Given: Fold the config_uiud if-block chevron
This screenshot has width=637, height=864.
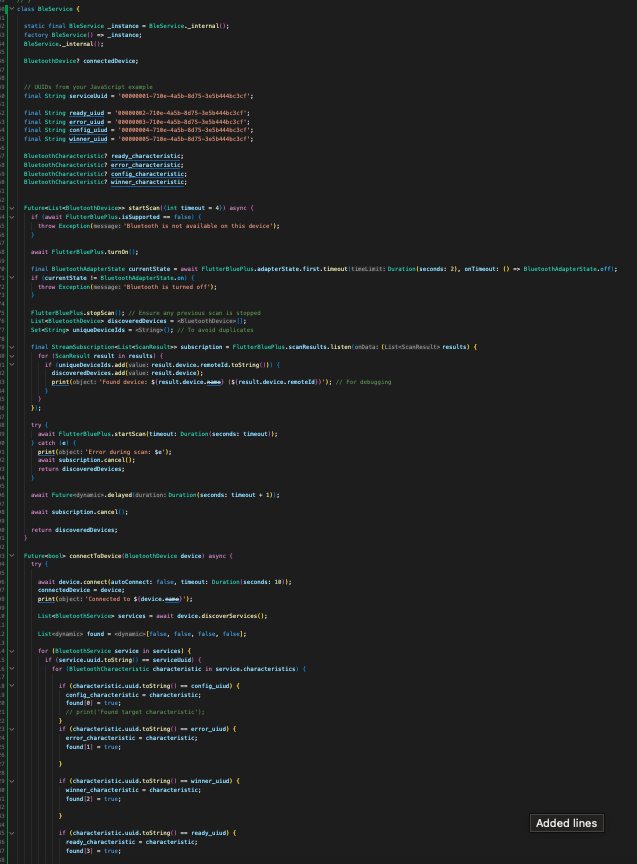Looking at the screenshot, I should pyautogui.click(x=10, y=685).
